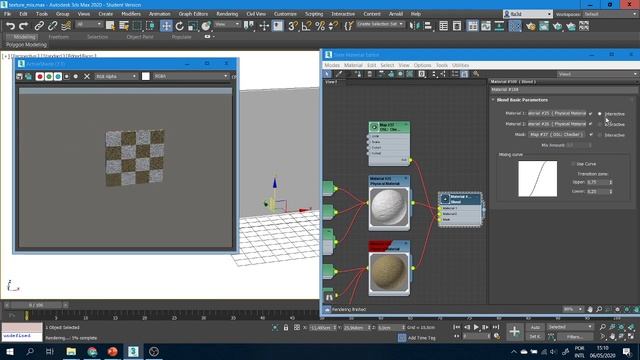Open Utilities menu in Slate Material Editor
This screenshot has height=360, width=640.
pyautogui.click(x=460, y=65)
